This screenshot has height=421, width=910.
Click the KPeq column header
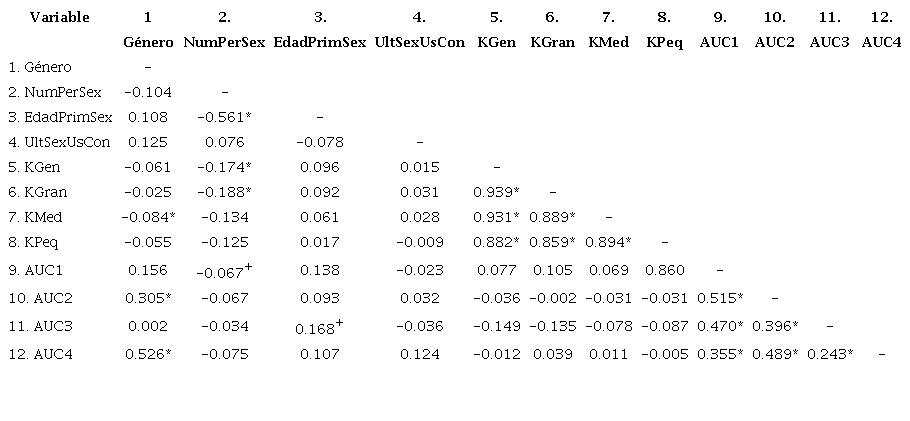click(664, 43)
